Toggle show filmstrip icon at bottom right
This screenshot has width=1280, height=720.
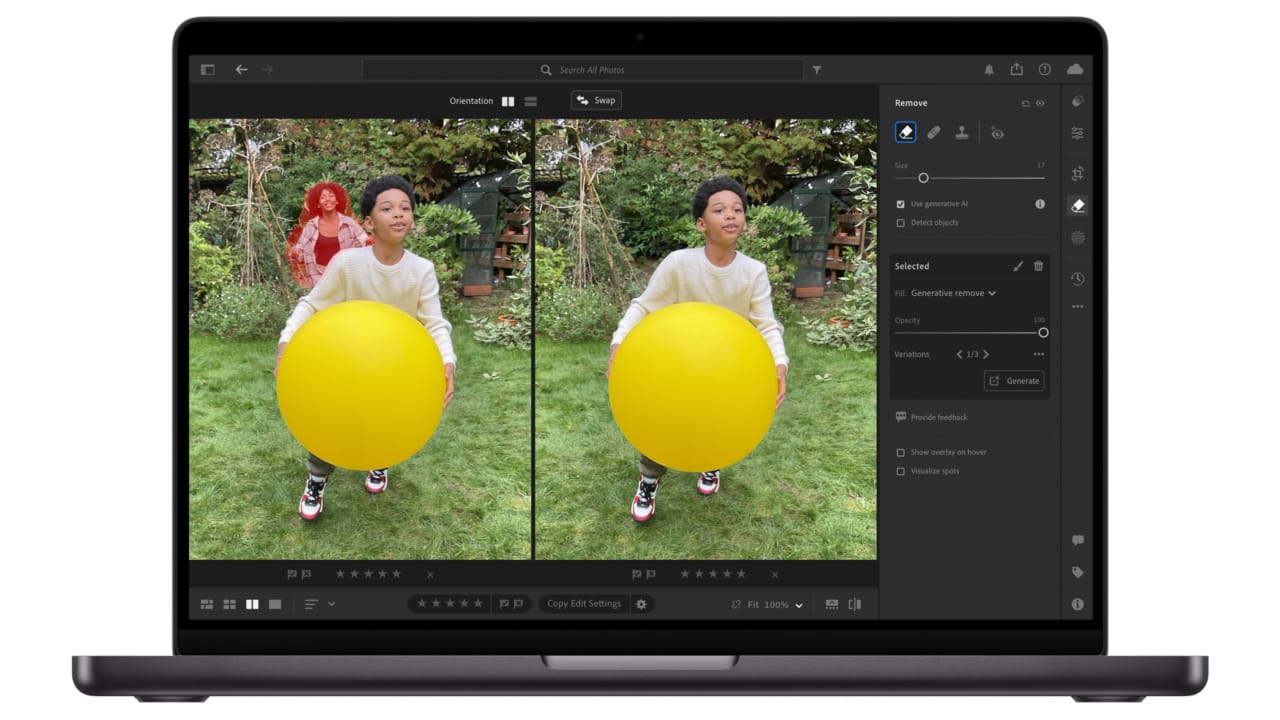click(832, 604)
